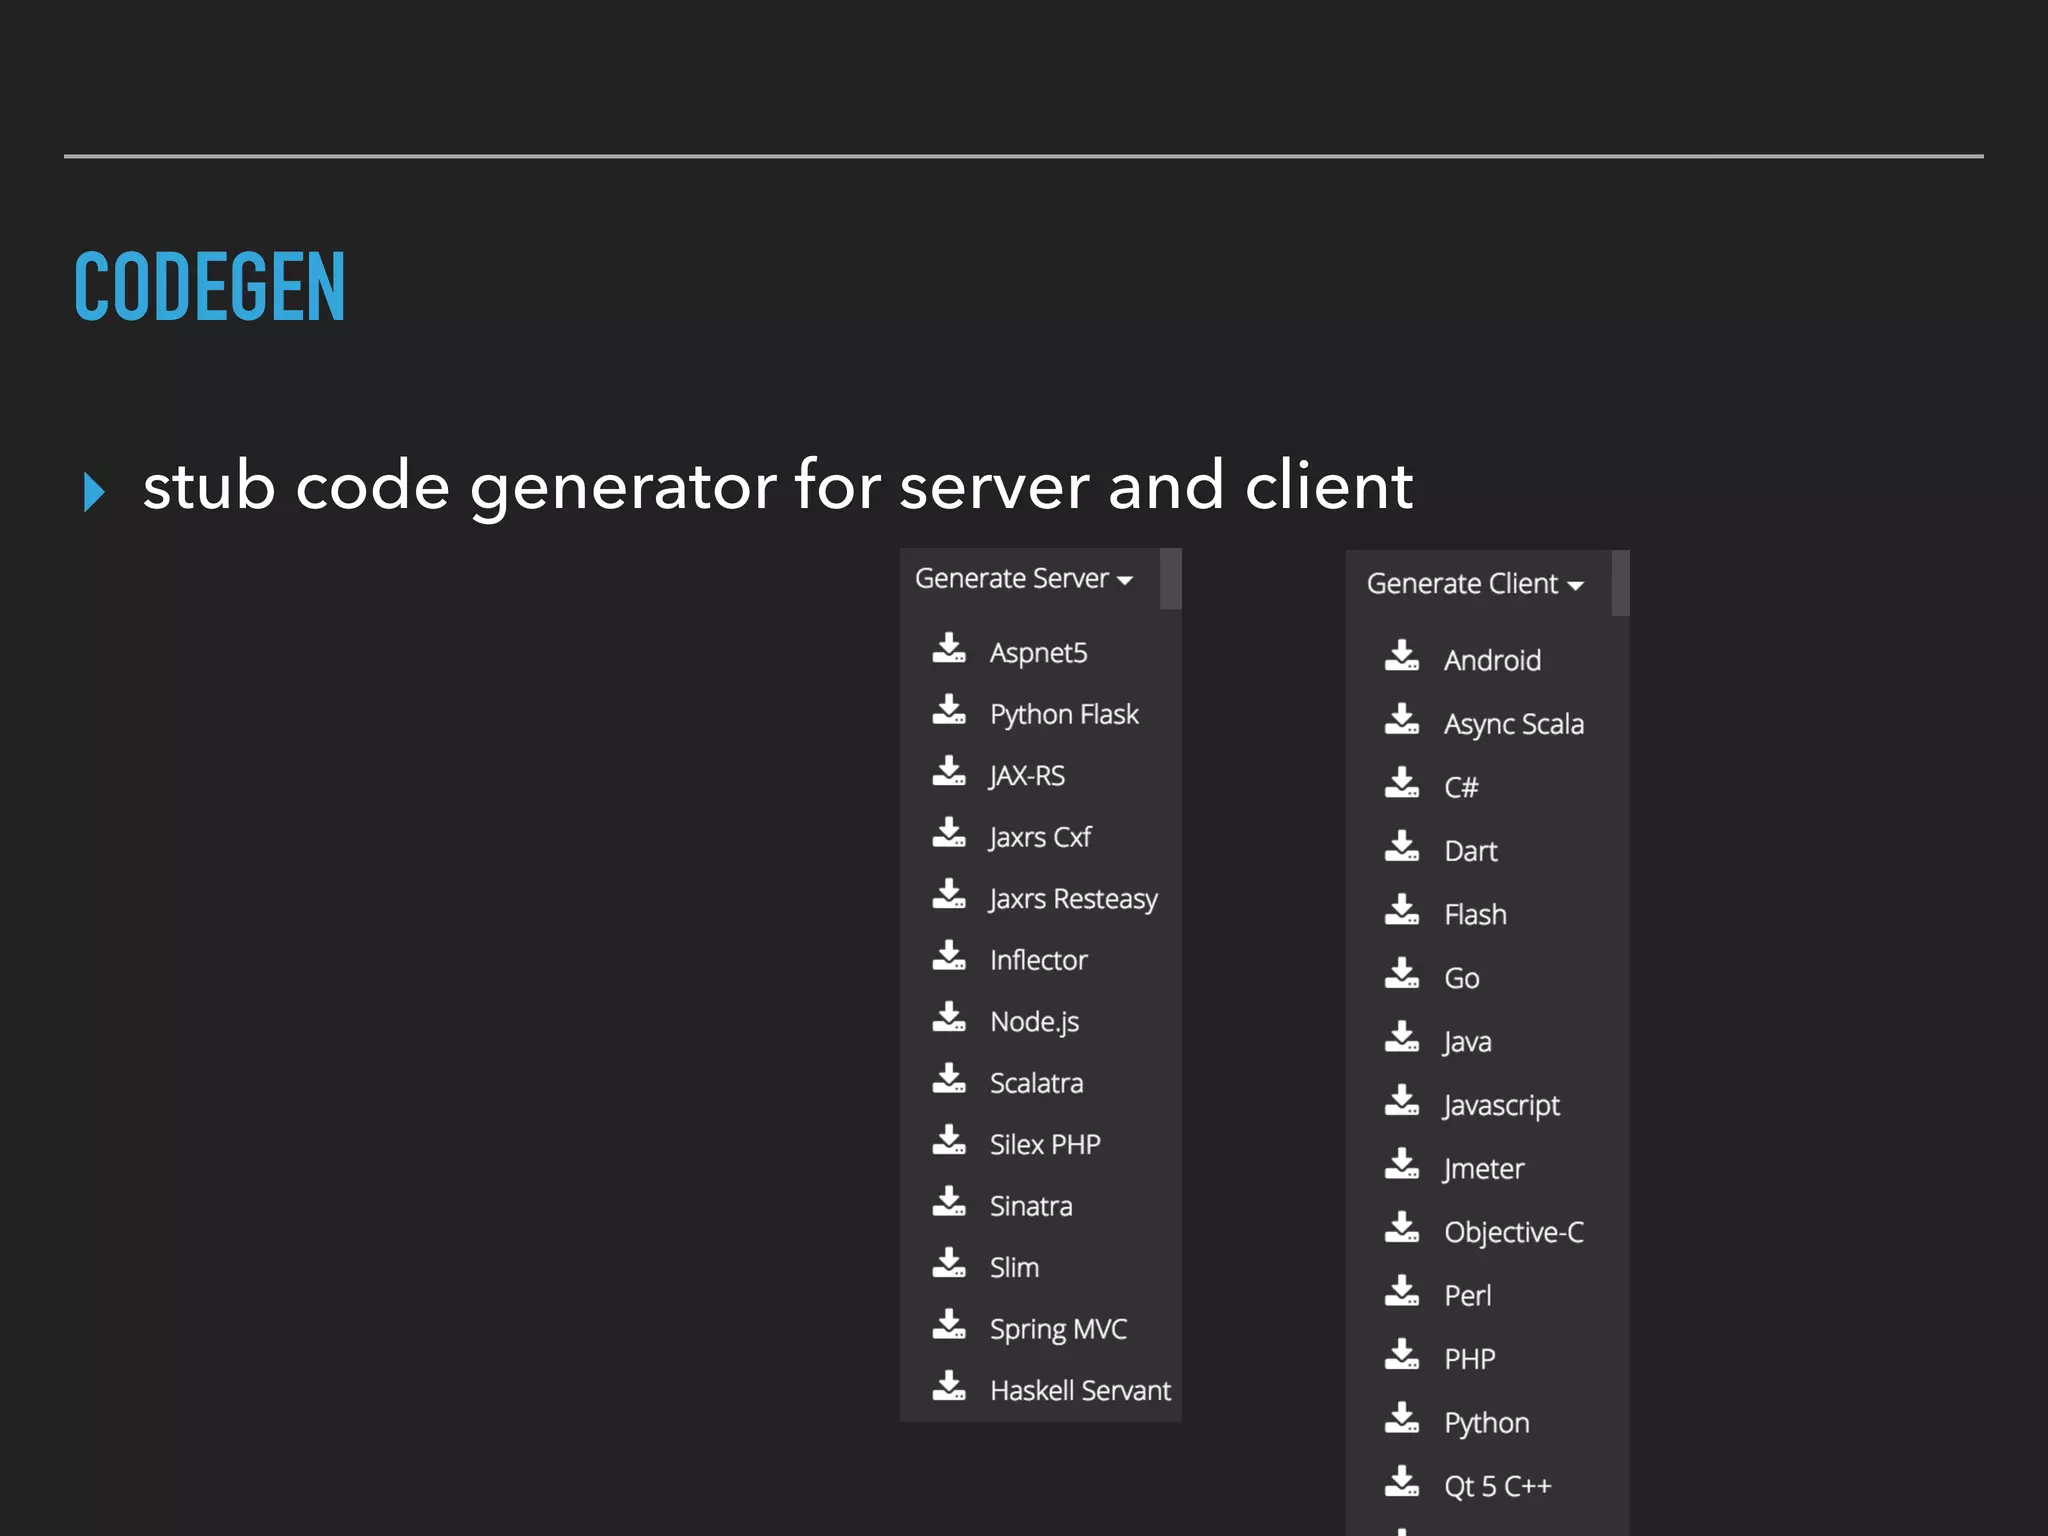Select Aspnet5 server option
This screenshot has height=1536, width=2048.
pos(1038,653)
